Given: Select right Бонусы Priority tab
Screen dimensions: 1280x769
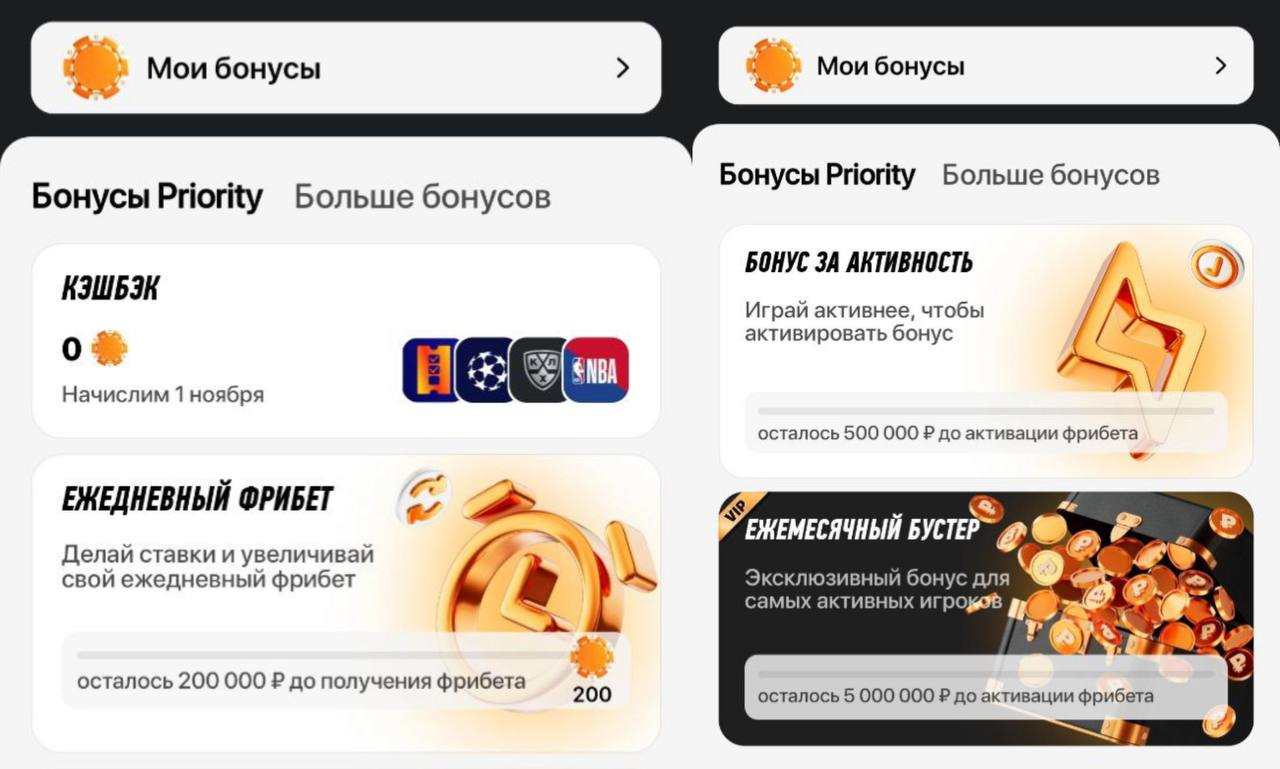Looking at the screenshot, I should pos(817,175).
